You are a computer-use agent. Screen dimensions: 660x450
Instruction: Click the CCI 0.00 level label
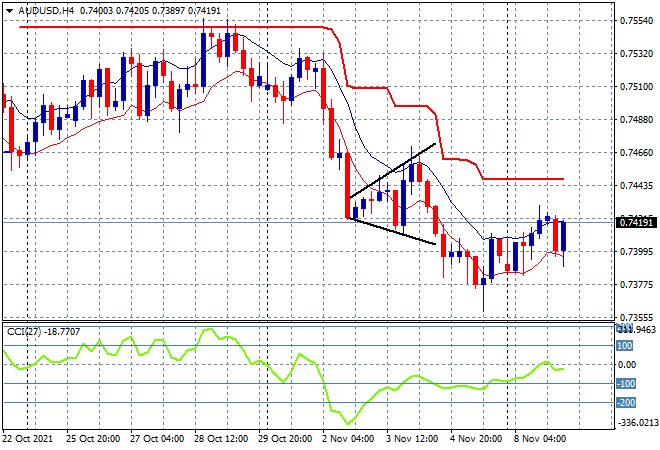627,365
